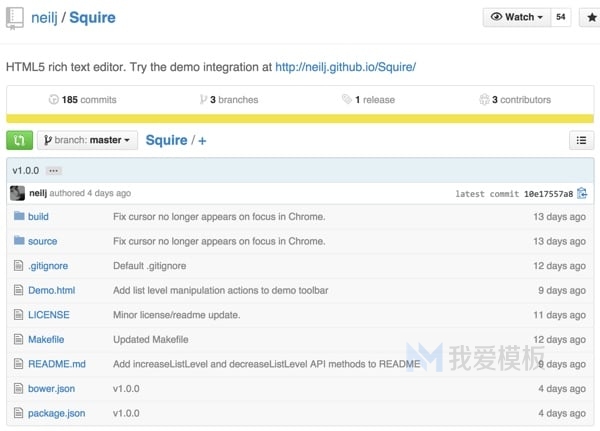Open the build row's commit message
The width and height of the screenshot is (600, 431).
point(219,217)
